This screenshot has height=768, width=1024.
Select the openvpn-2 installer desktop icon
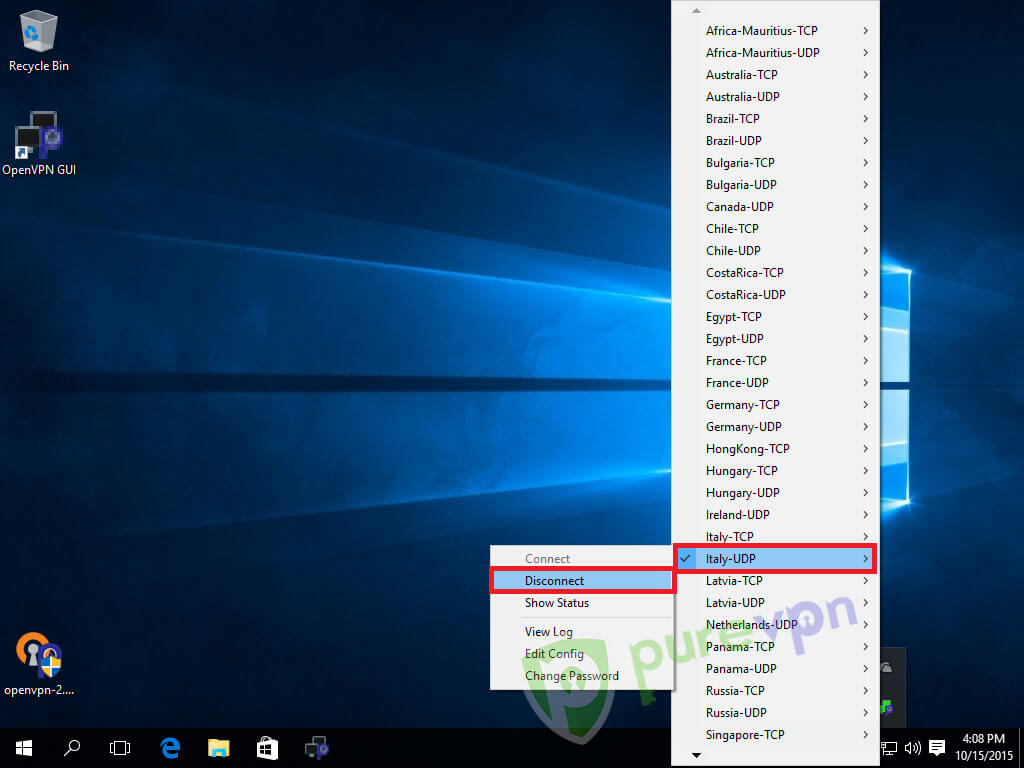click(39, 664)
